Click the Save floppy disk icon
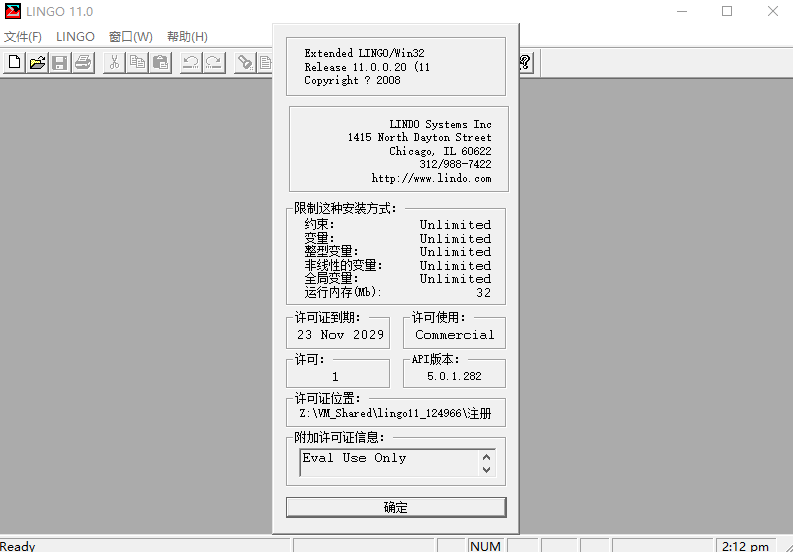This screenshot has height=552, width=793. click(x=60, y=63)
